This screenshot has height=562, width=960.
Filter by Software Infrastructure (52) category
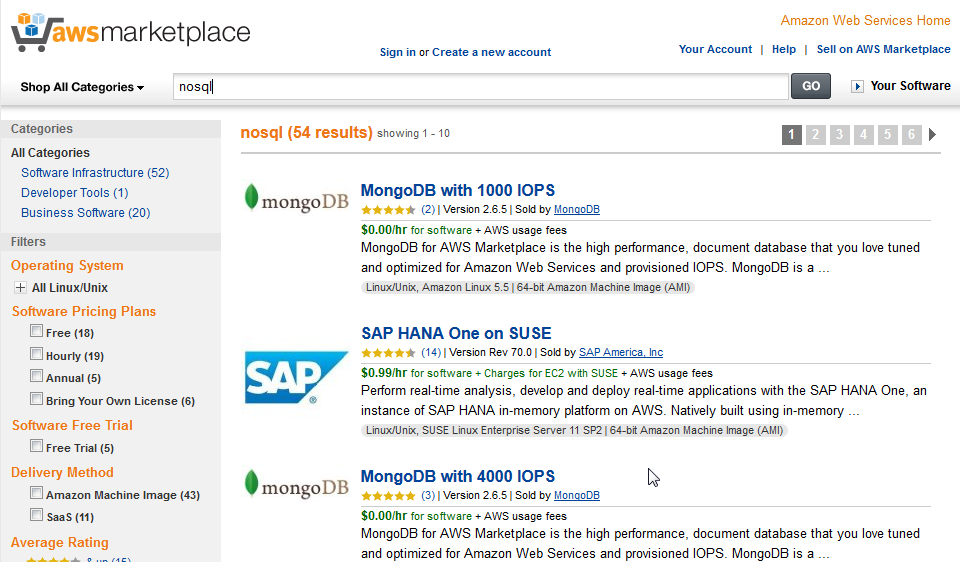click(x=95, y=173)
